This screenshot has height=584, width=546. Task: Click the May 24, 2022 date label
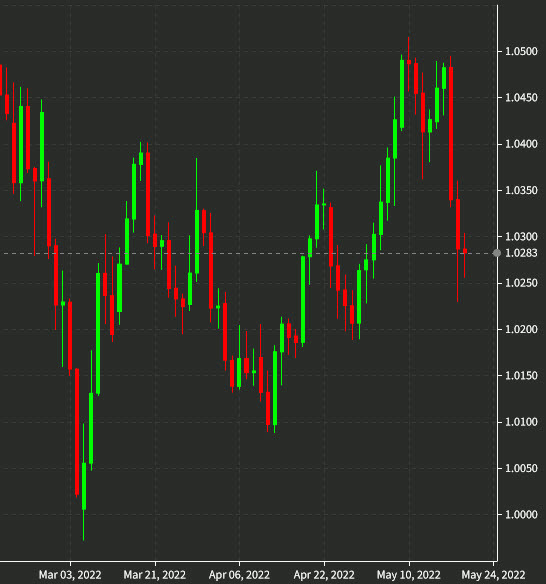point(493,575)
